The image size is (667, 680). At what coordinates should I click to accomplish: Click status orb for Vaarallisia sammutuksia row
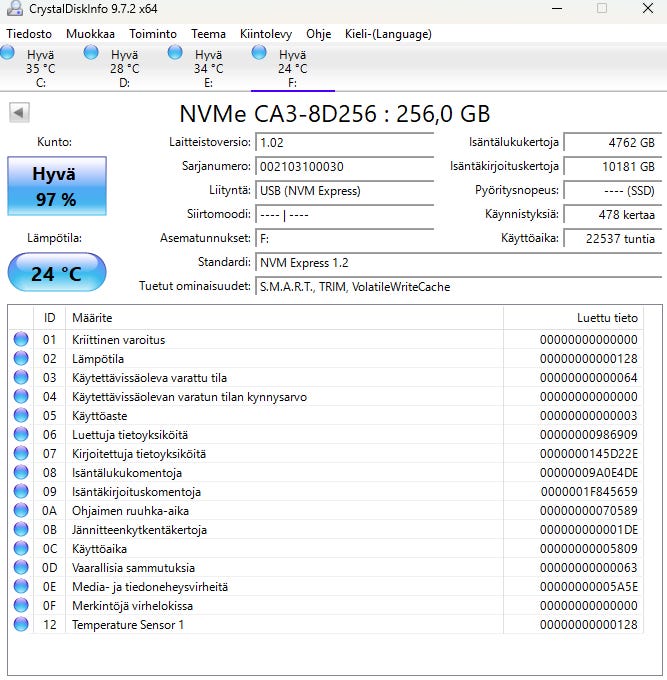point(21,568)
